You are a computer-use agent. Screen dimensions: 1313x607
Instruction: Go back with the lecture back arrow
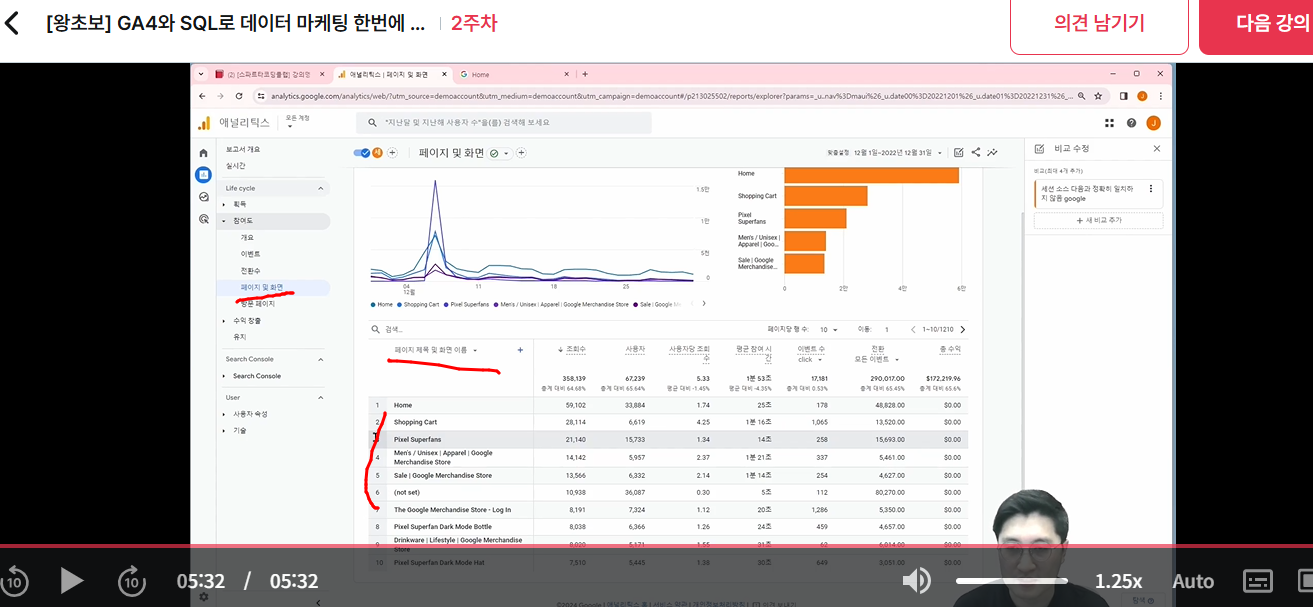click(12, 23)
